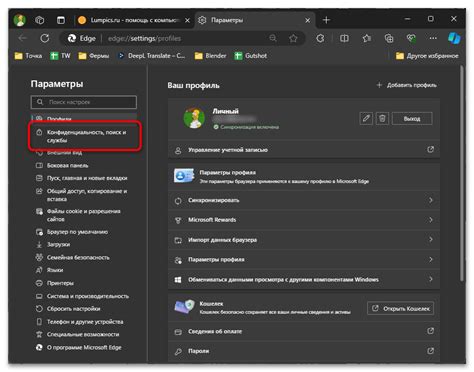Open the Точка favorites folder
Image resolution: width=474 pixels, height=372 pixels.
tap(28, 56)
